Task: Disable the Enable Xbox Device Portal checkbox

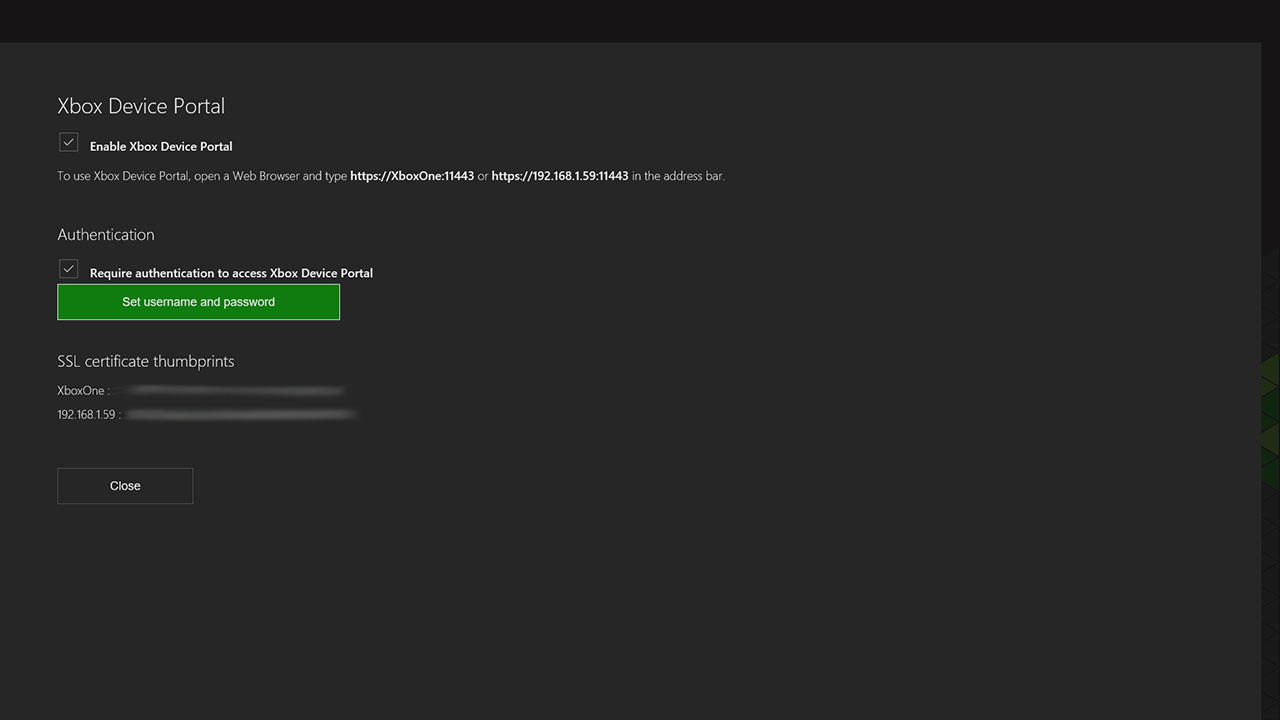Action: pos(68,142)
